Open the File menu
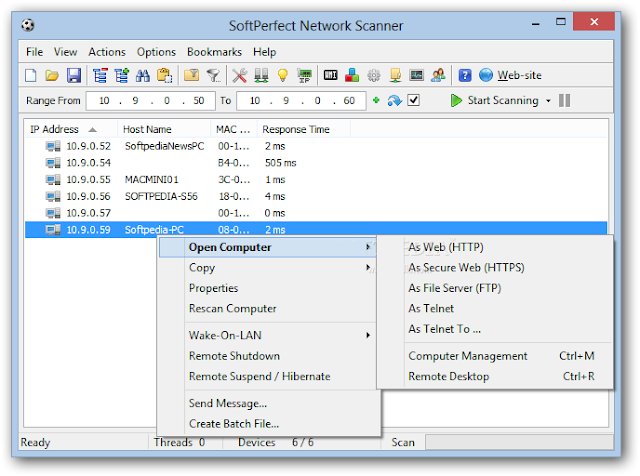This screenshot has width=640, height=476. click(34, 52)
